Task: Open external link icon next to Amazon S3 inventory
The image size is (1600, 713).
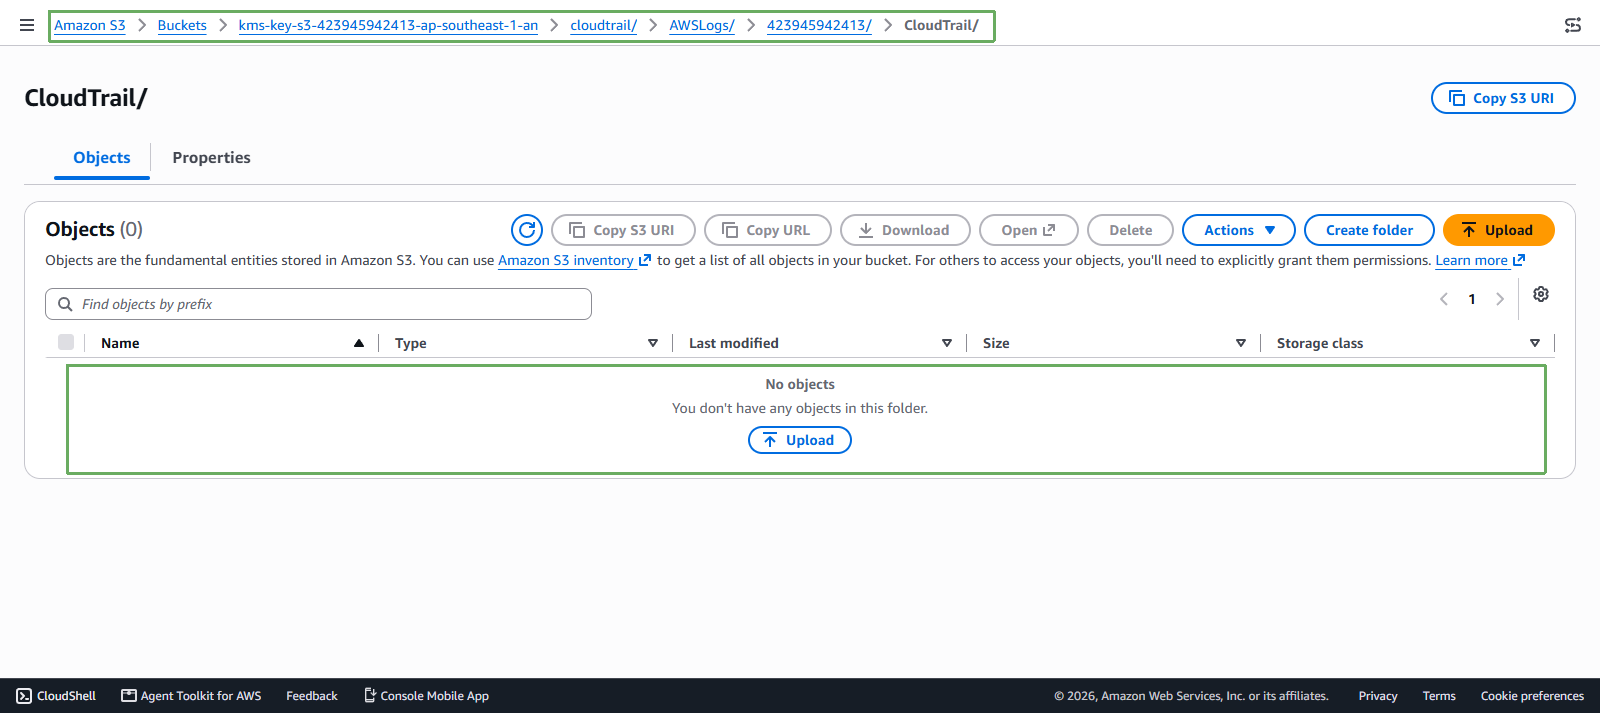Action: coord(645,260)
